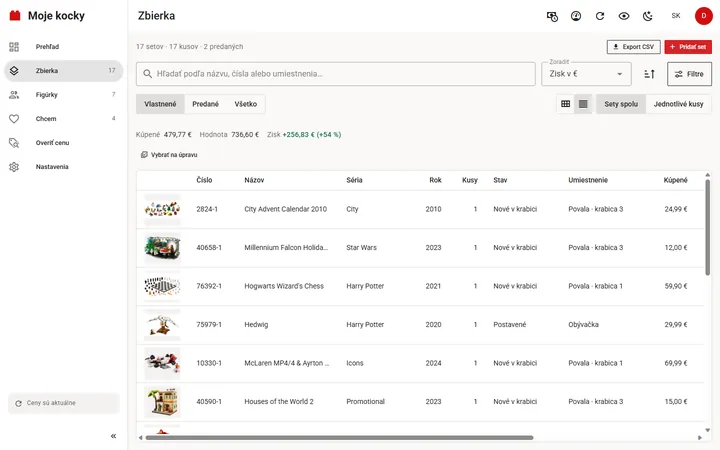Click the Figúrky people icon
The image size is (720, 450).
click(14, 95)
